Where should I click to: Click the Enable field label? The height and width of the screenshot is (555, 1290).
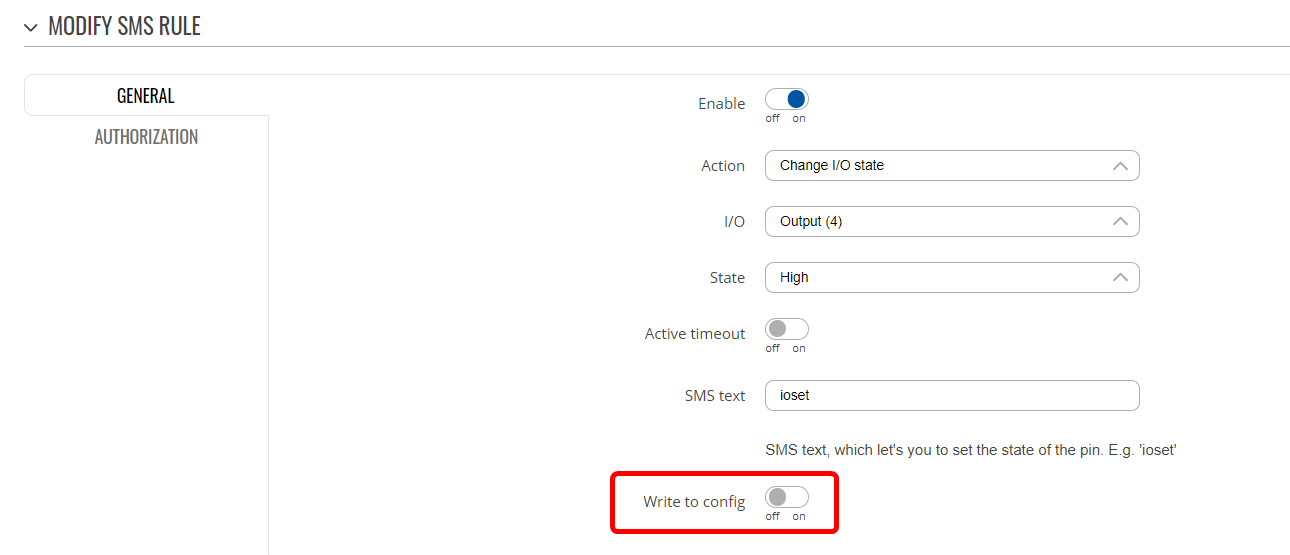coord(721,104)
